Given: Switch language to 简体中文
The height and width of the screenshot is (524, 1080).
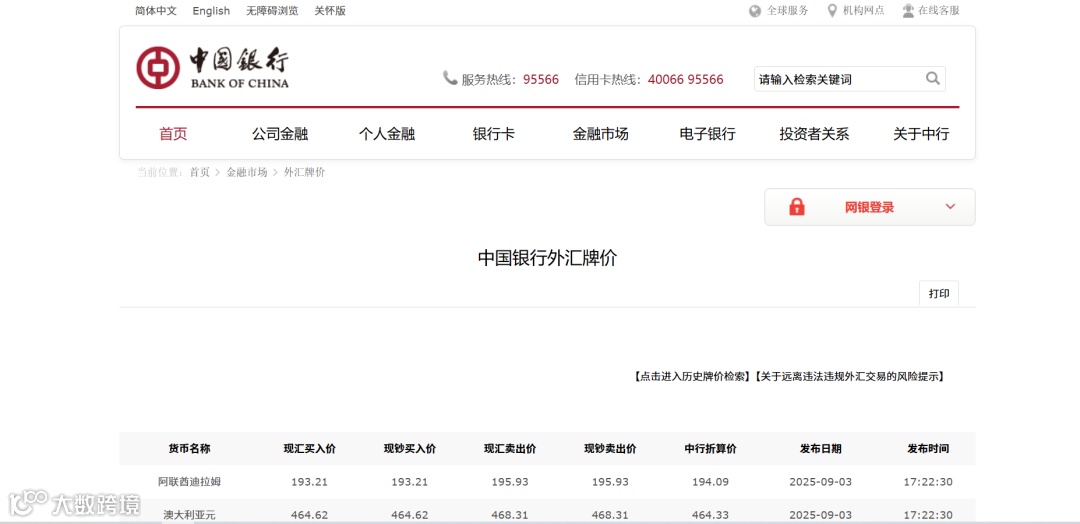Looking at the screenshot, I should click(156, 11).
